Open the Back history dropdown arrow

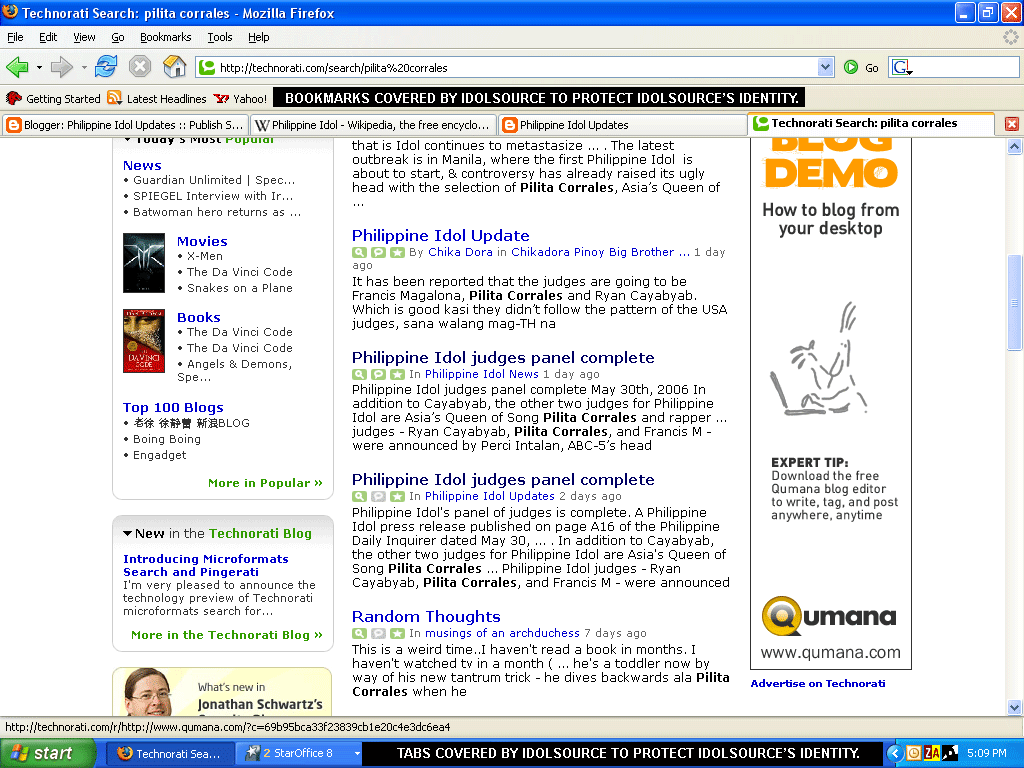click(x=39, y=67)
